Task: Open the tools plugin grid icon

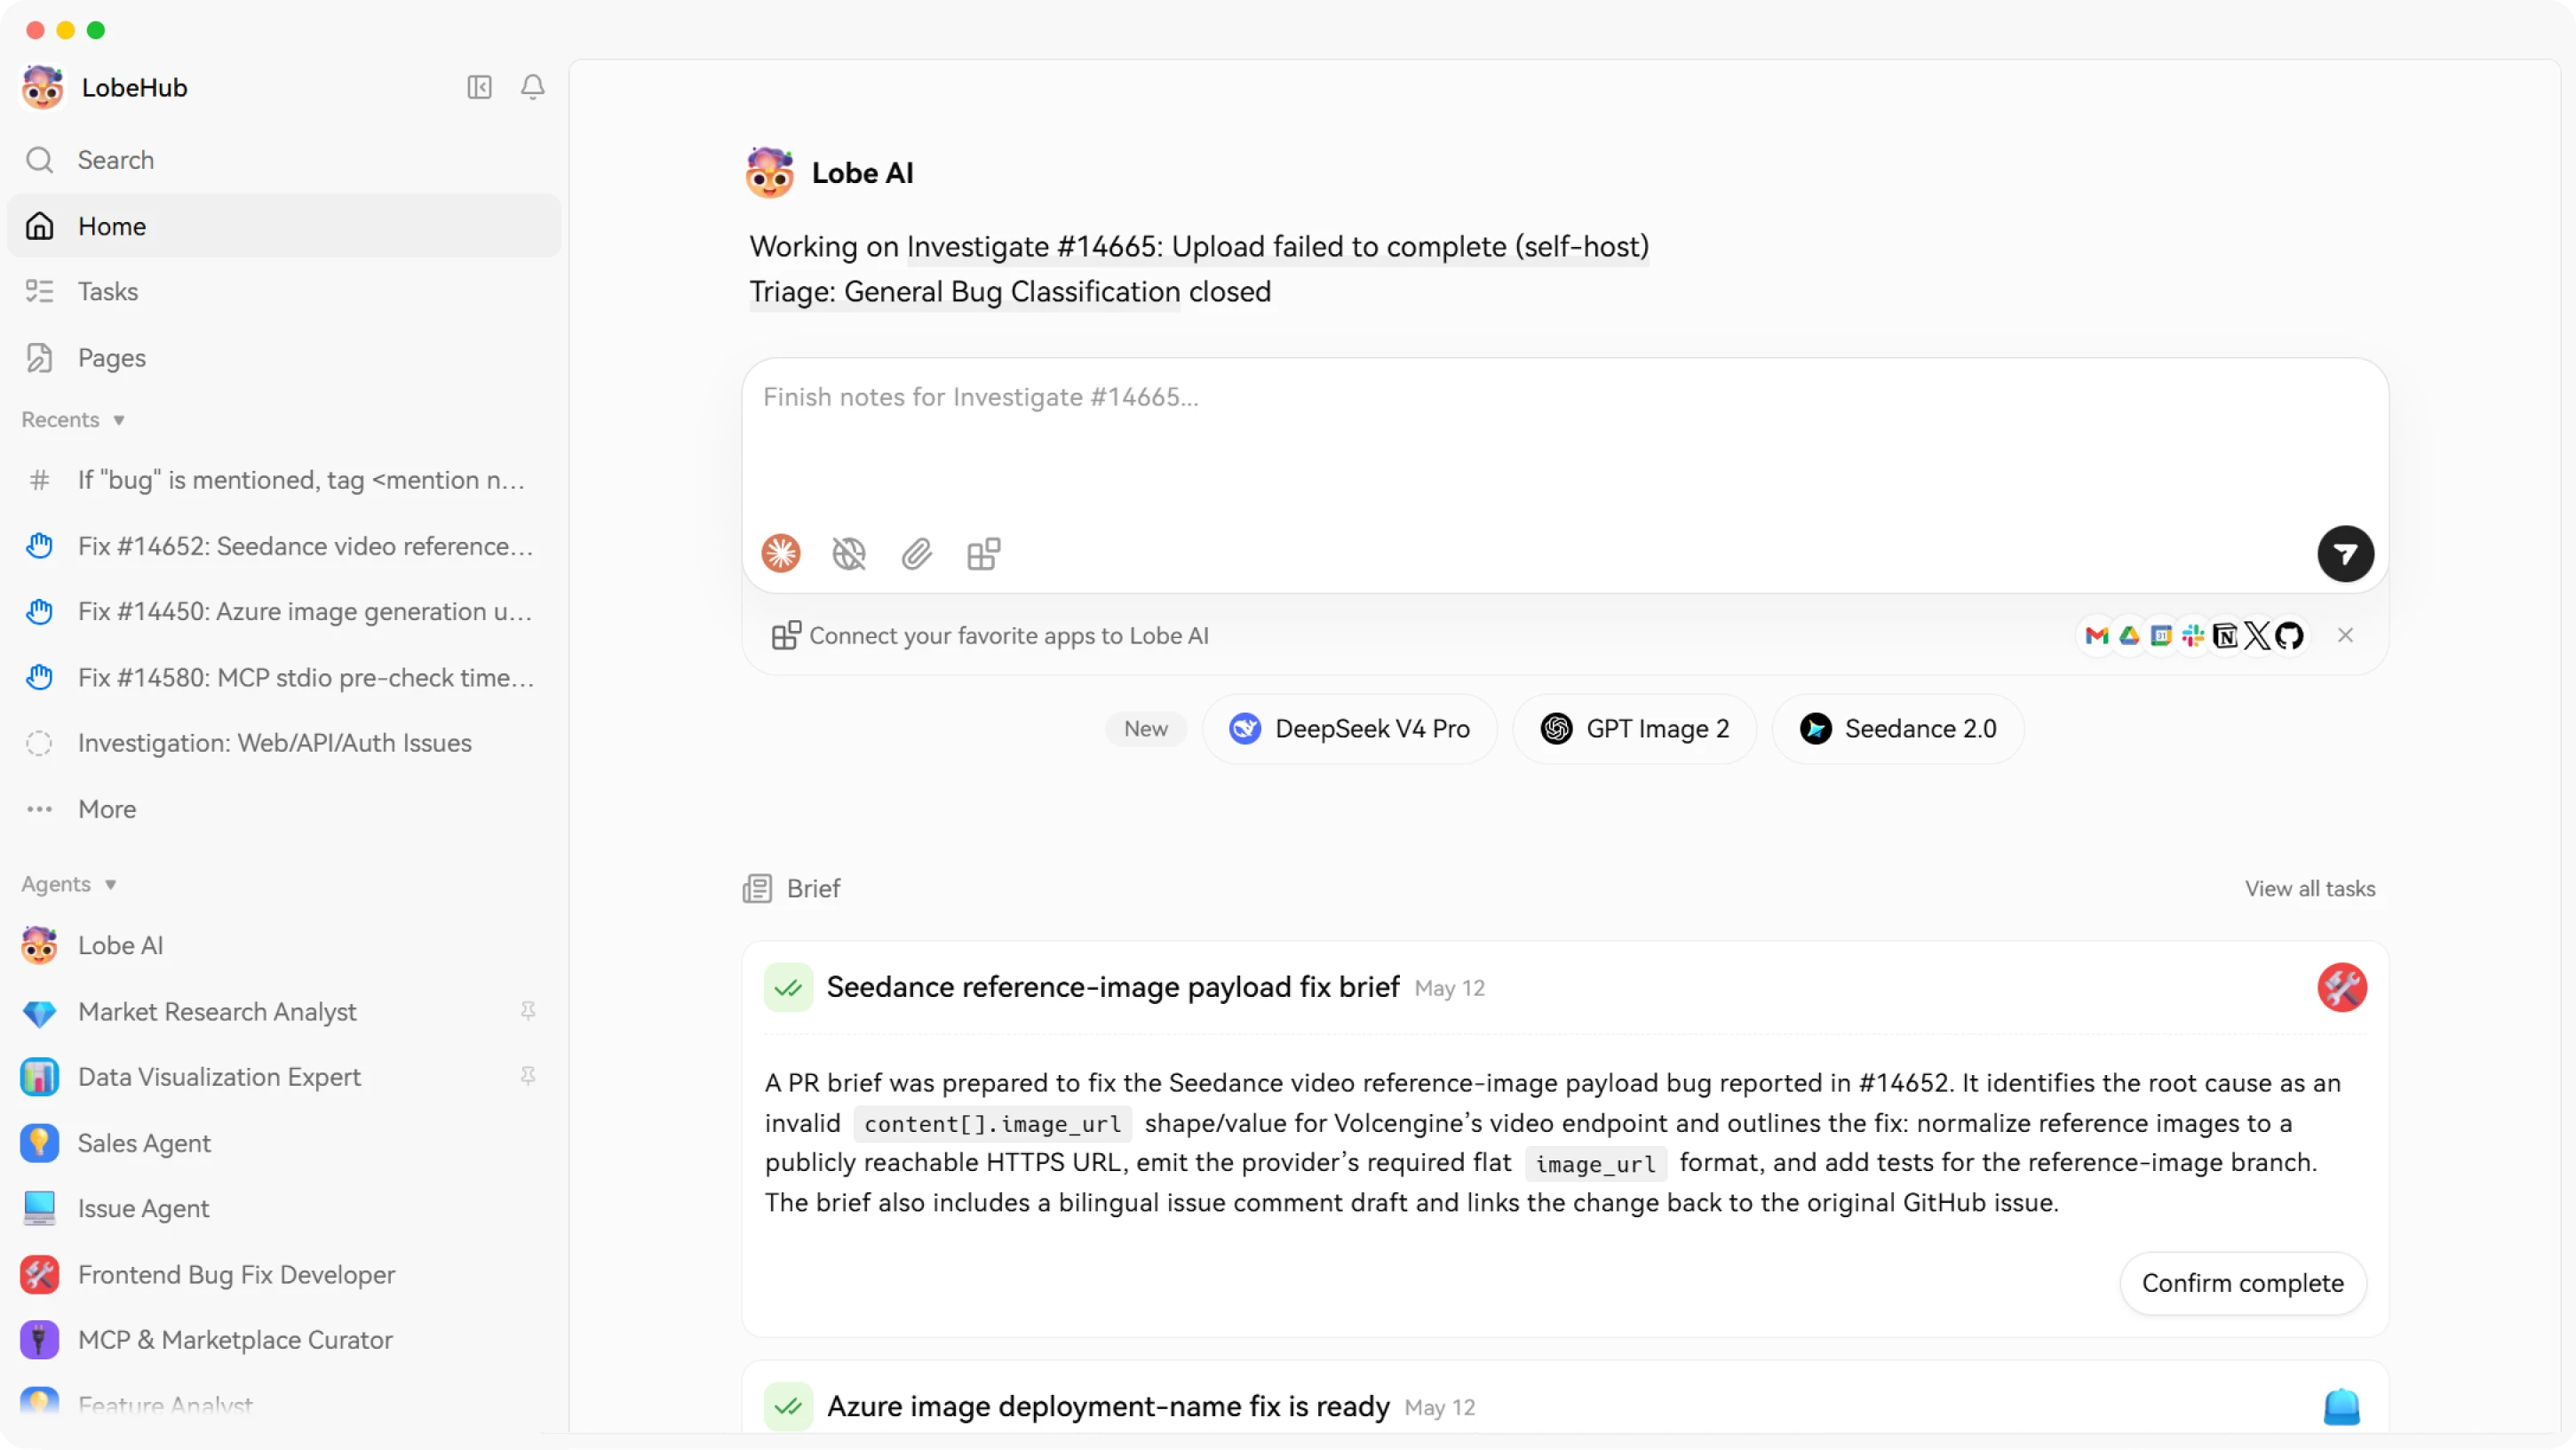Action: (984, 553)
